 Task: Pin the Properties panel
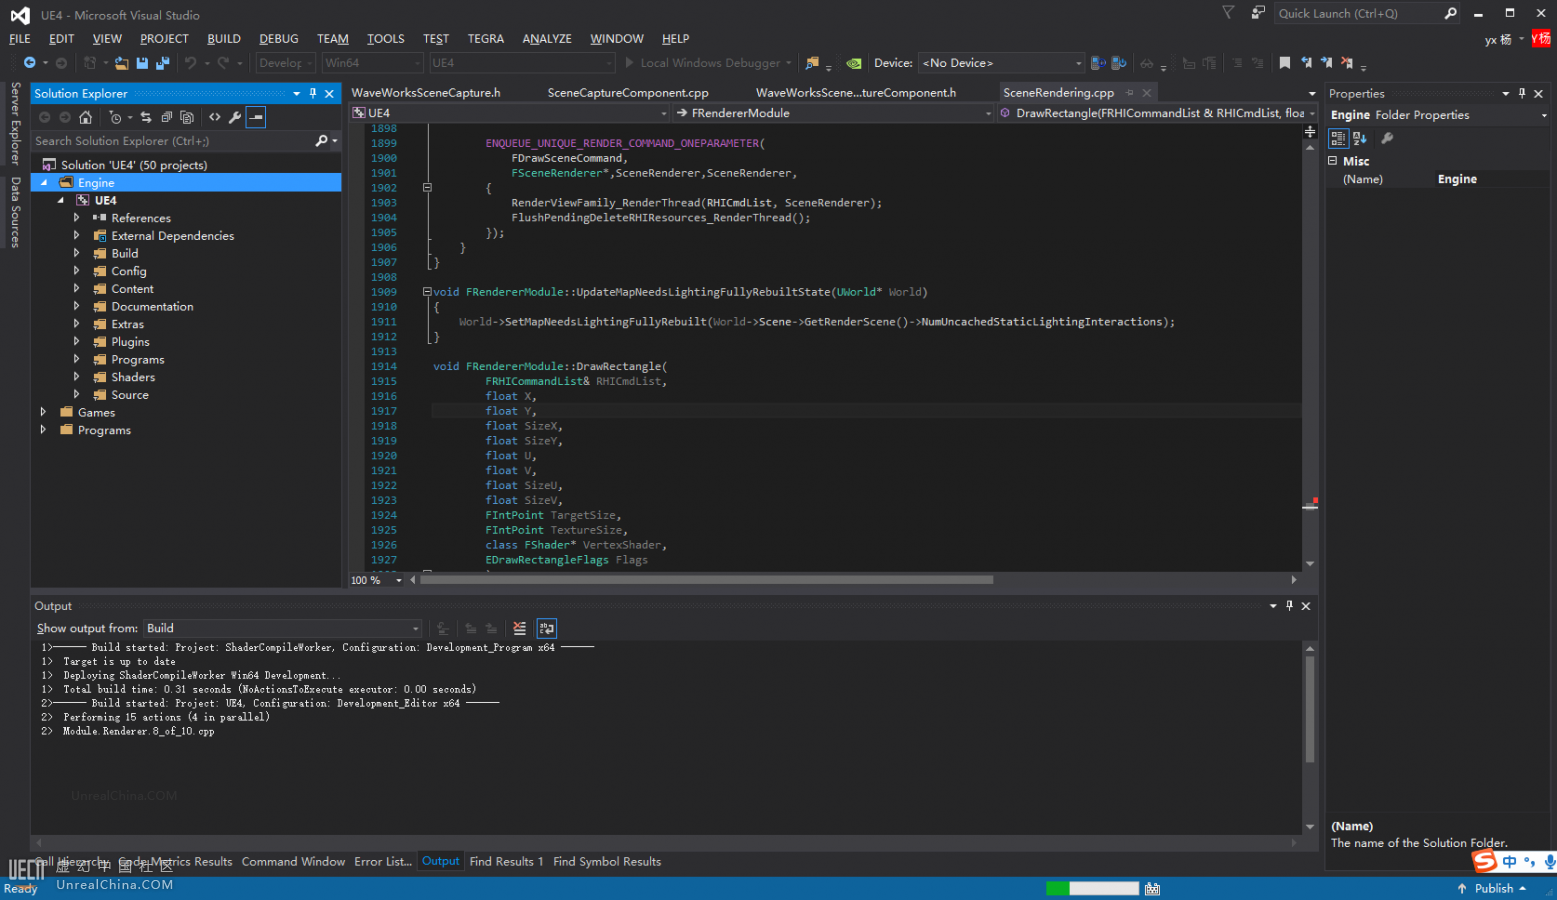click(x=1522, y=93)
